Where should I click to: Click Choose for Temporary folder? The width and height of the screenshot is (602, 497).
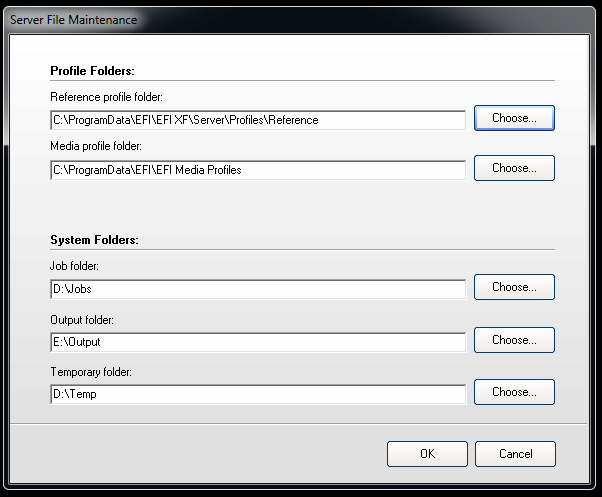pos(514,392)
